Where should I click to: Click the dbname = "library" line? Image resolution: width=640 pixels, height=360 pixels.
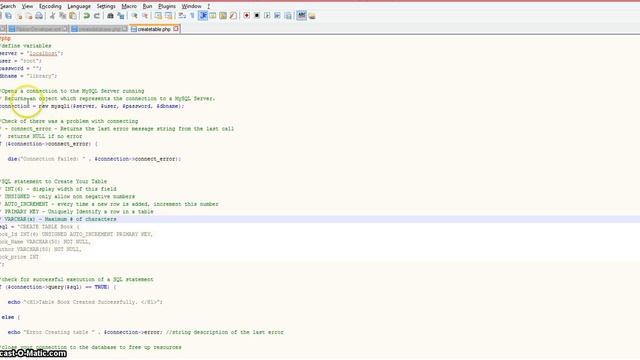click(28, 76)
